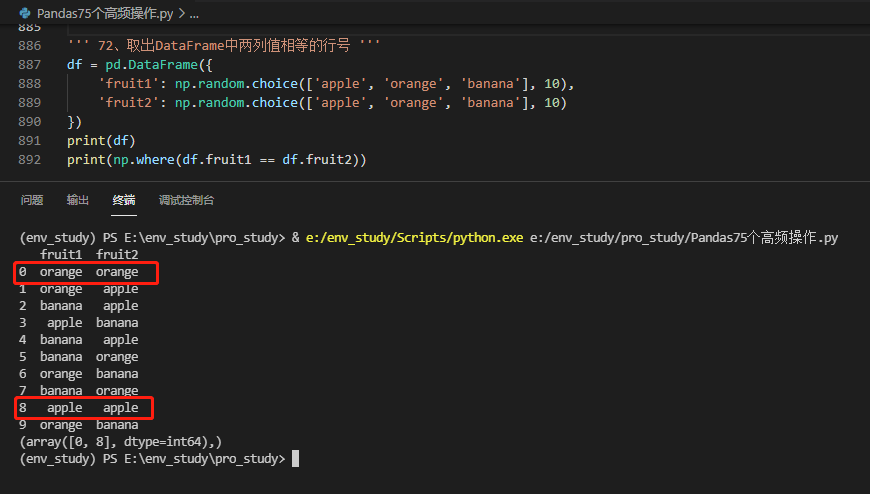This screenshot has width=870, height=494.
Task: Click the terminal cursor at the last prompt
Action: click(x=296, y=458)
